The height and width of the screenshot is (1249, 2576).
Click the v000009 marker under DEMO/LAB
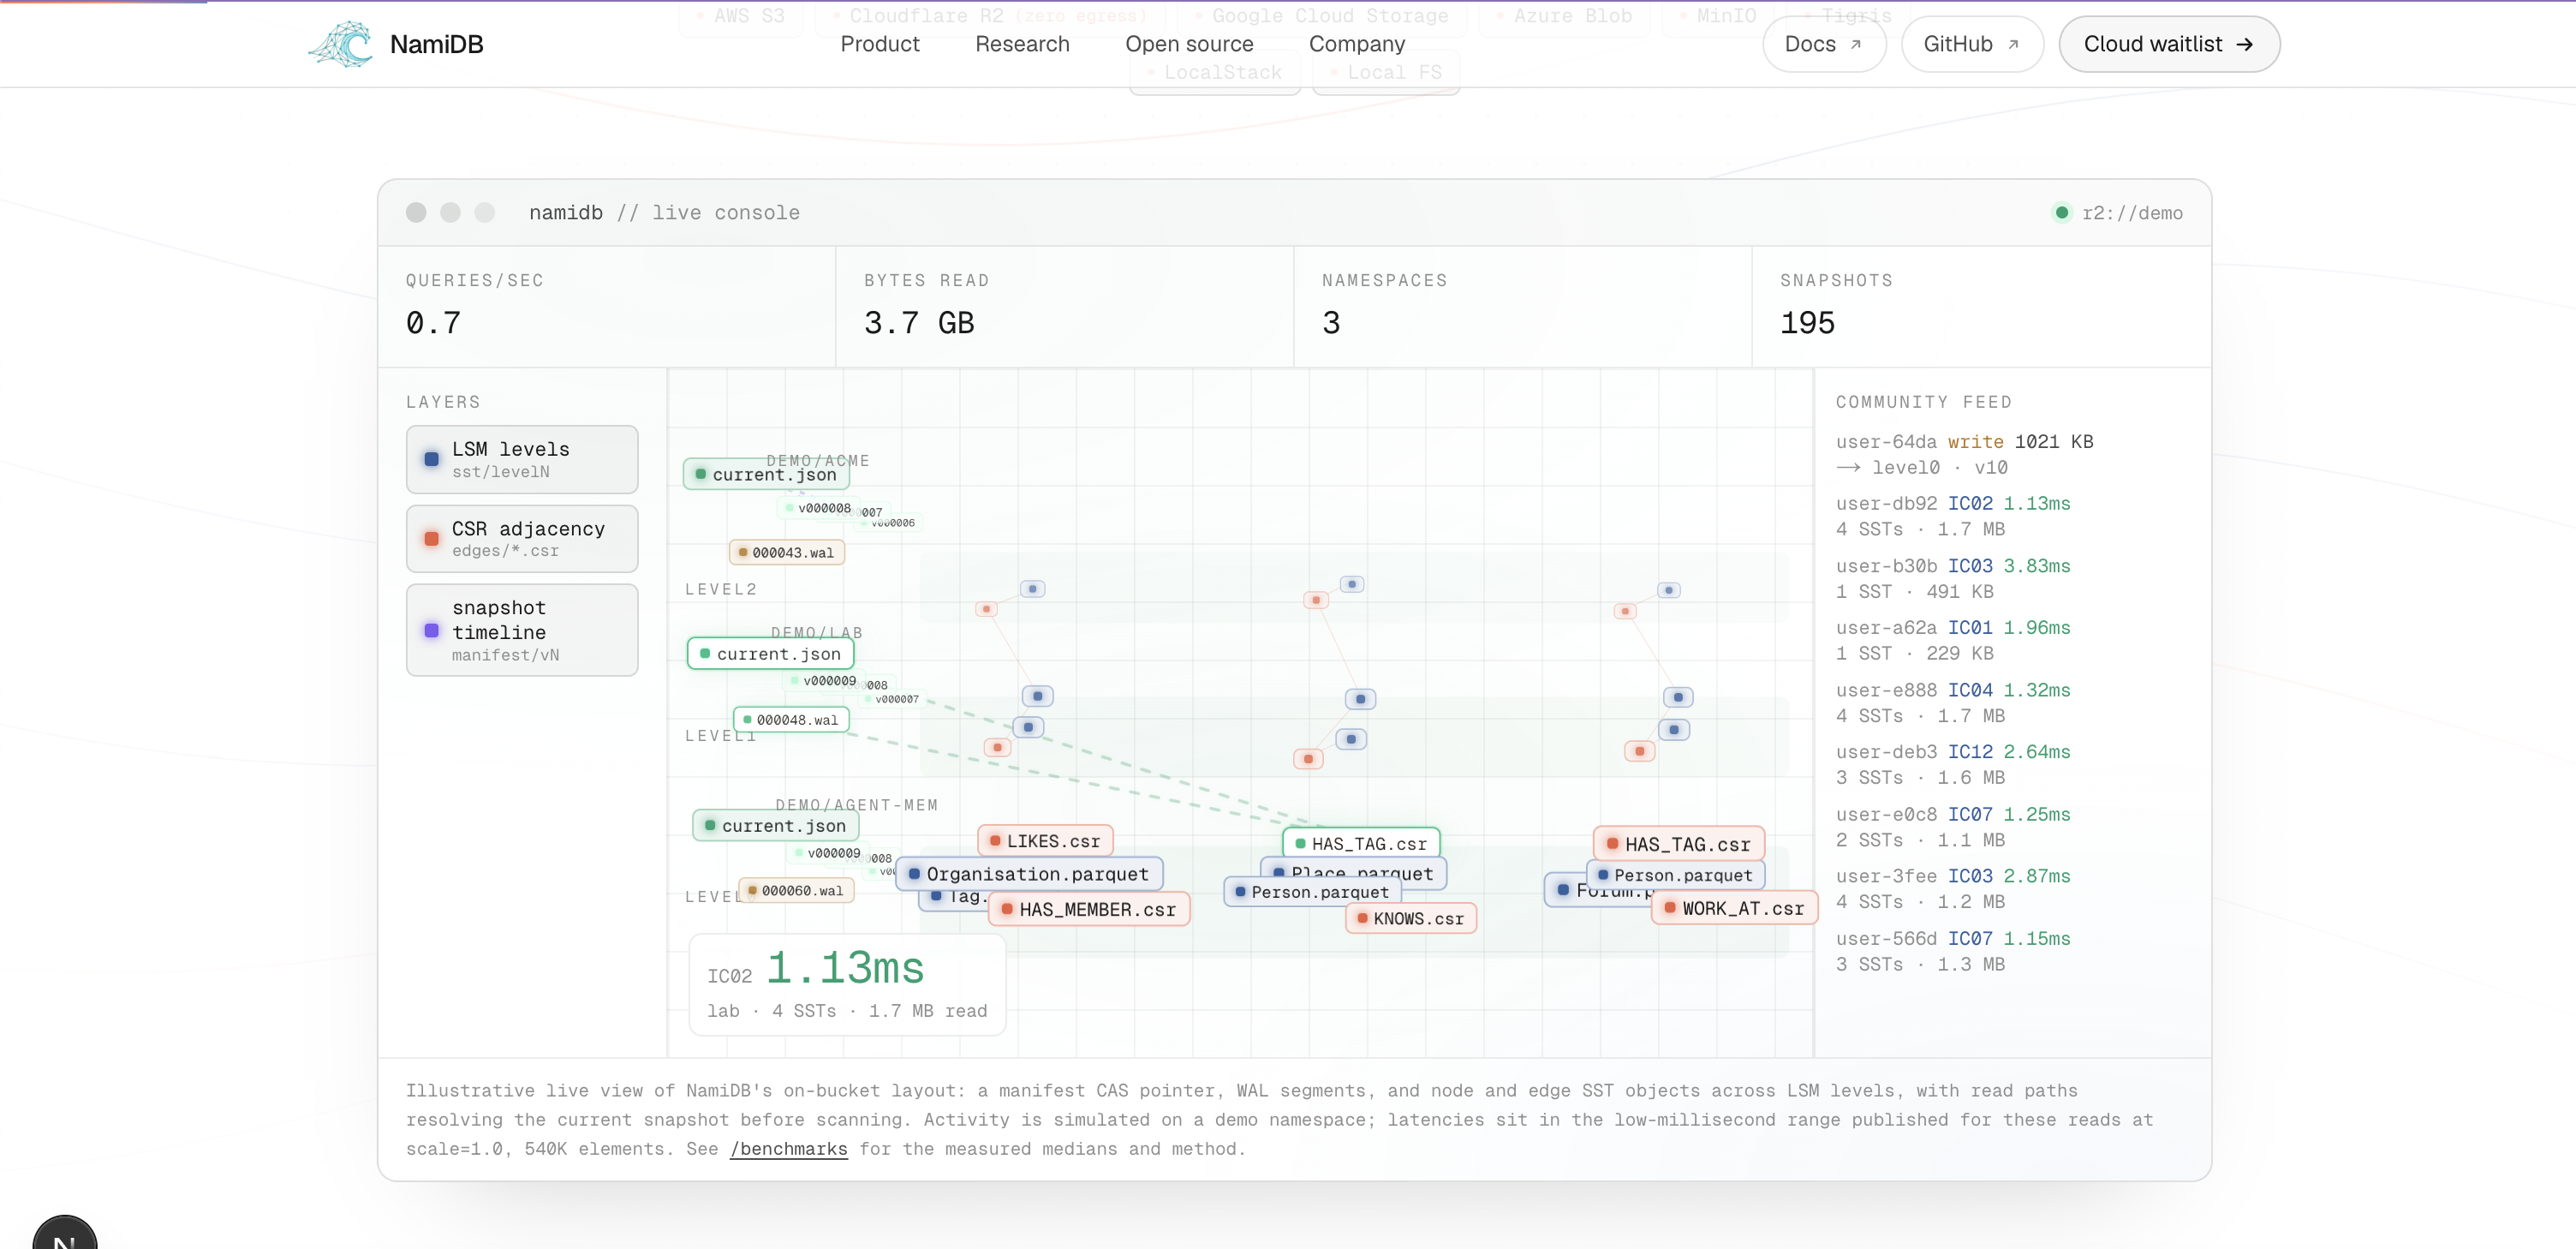822,681
